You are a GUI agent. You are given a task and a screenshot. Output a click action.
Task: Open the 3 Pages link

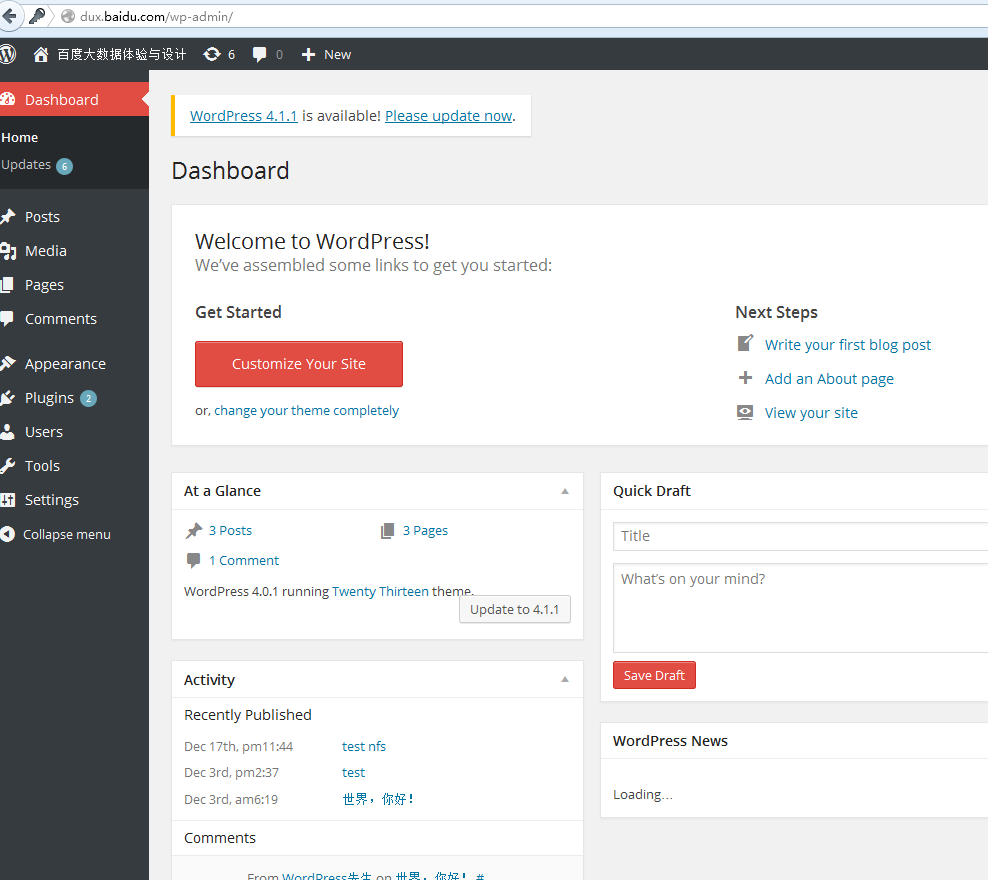[425, 530]
